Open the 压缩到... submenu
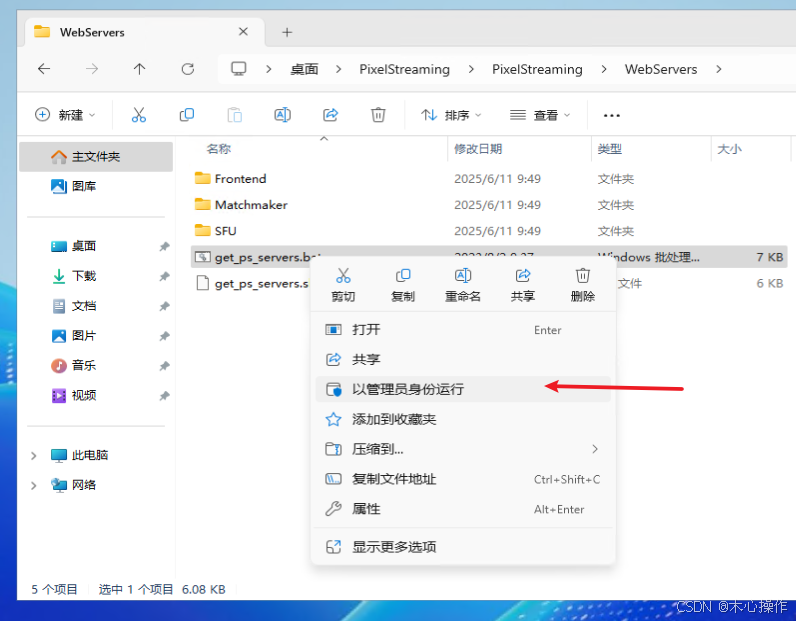796x621 pixels. [x=463, y=449]
